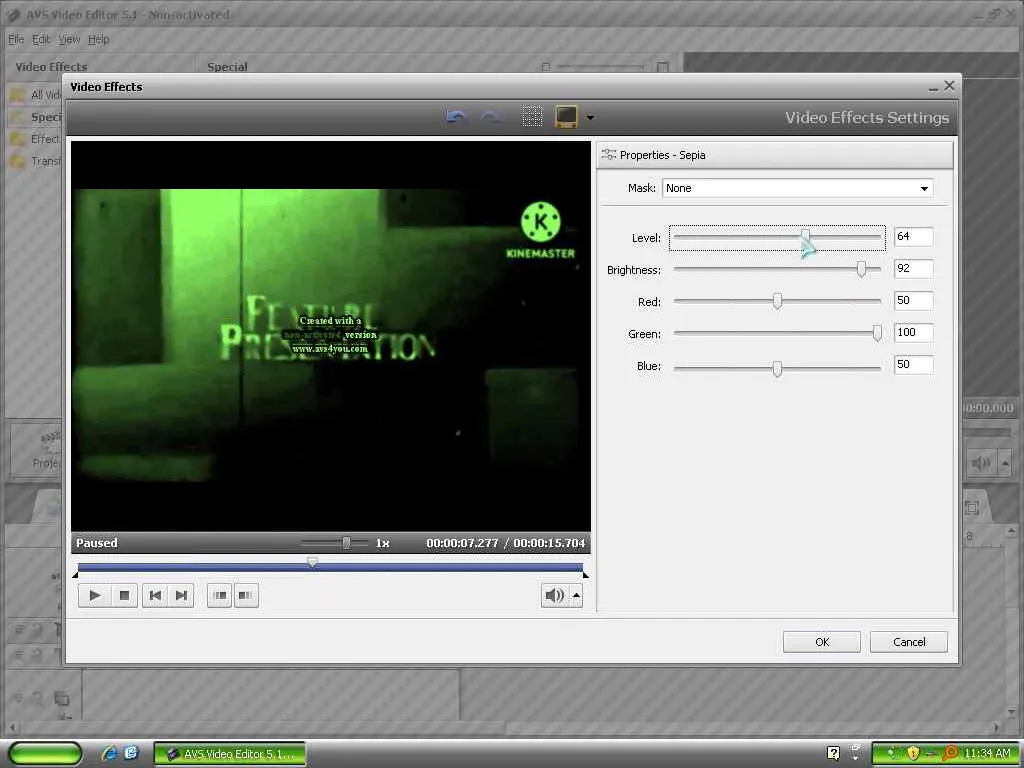The height and width of the screenshot is (768, 1024).
Task: Open the Mask dropdown set to None
Action: (x=797, y=188)
